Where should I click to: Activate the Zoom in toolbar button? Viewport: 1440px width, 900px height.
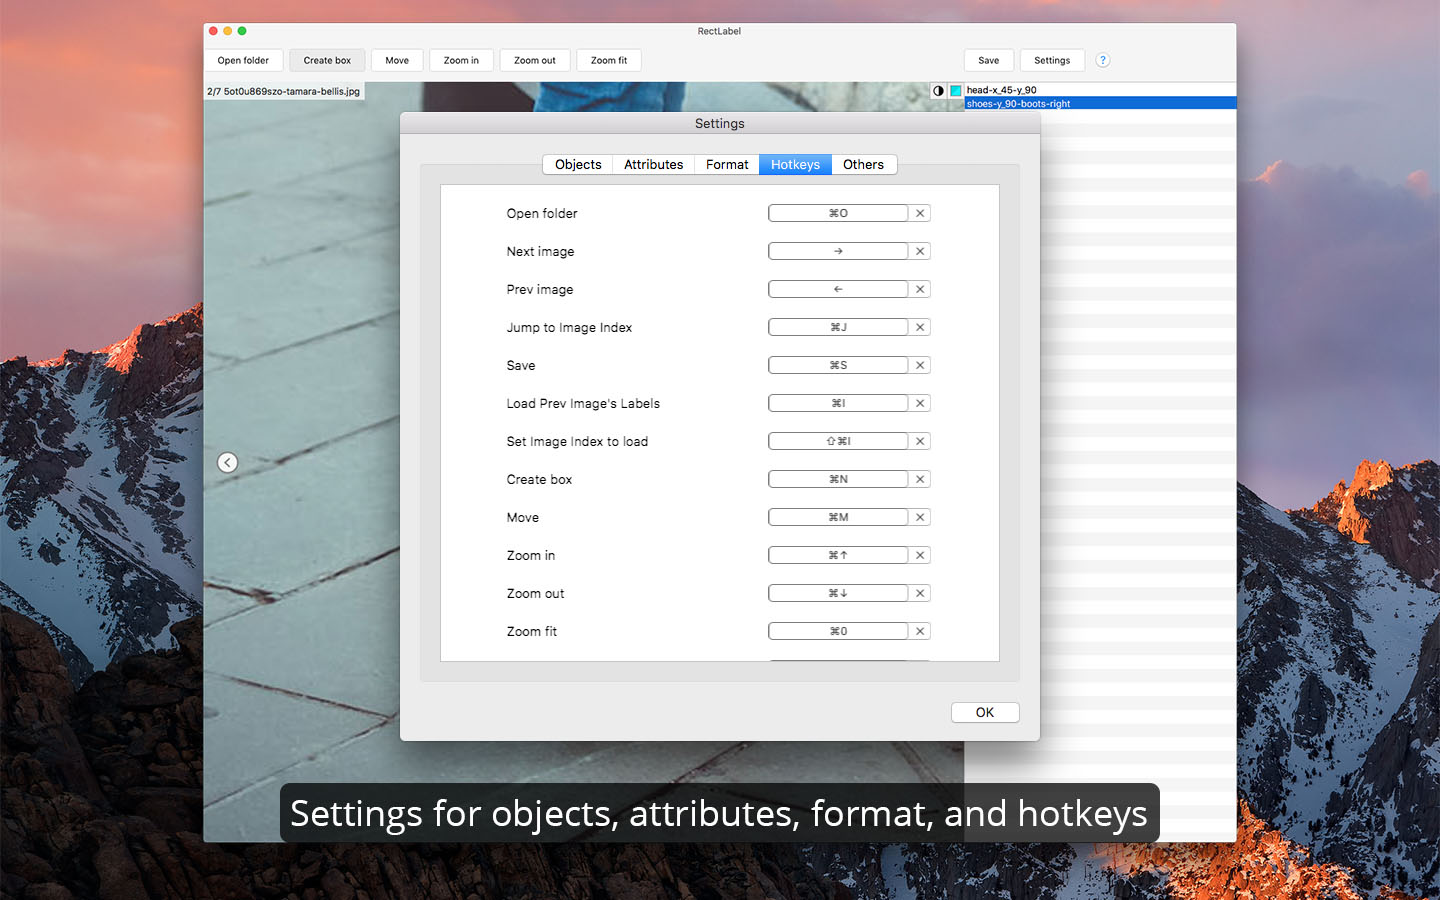point(461,60)
